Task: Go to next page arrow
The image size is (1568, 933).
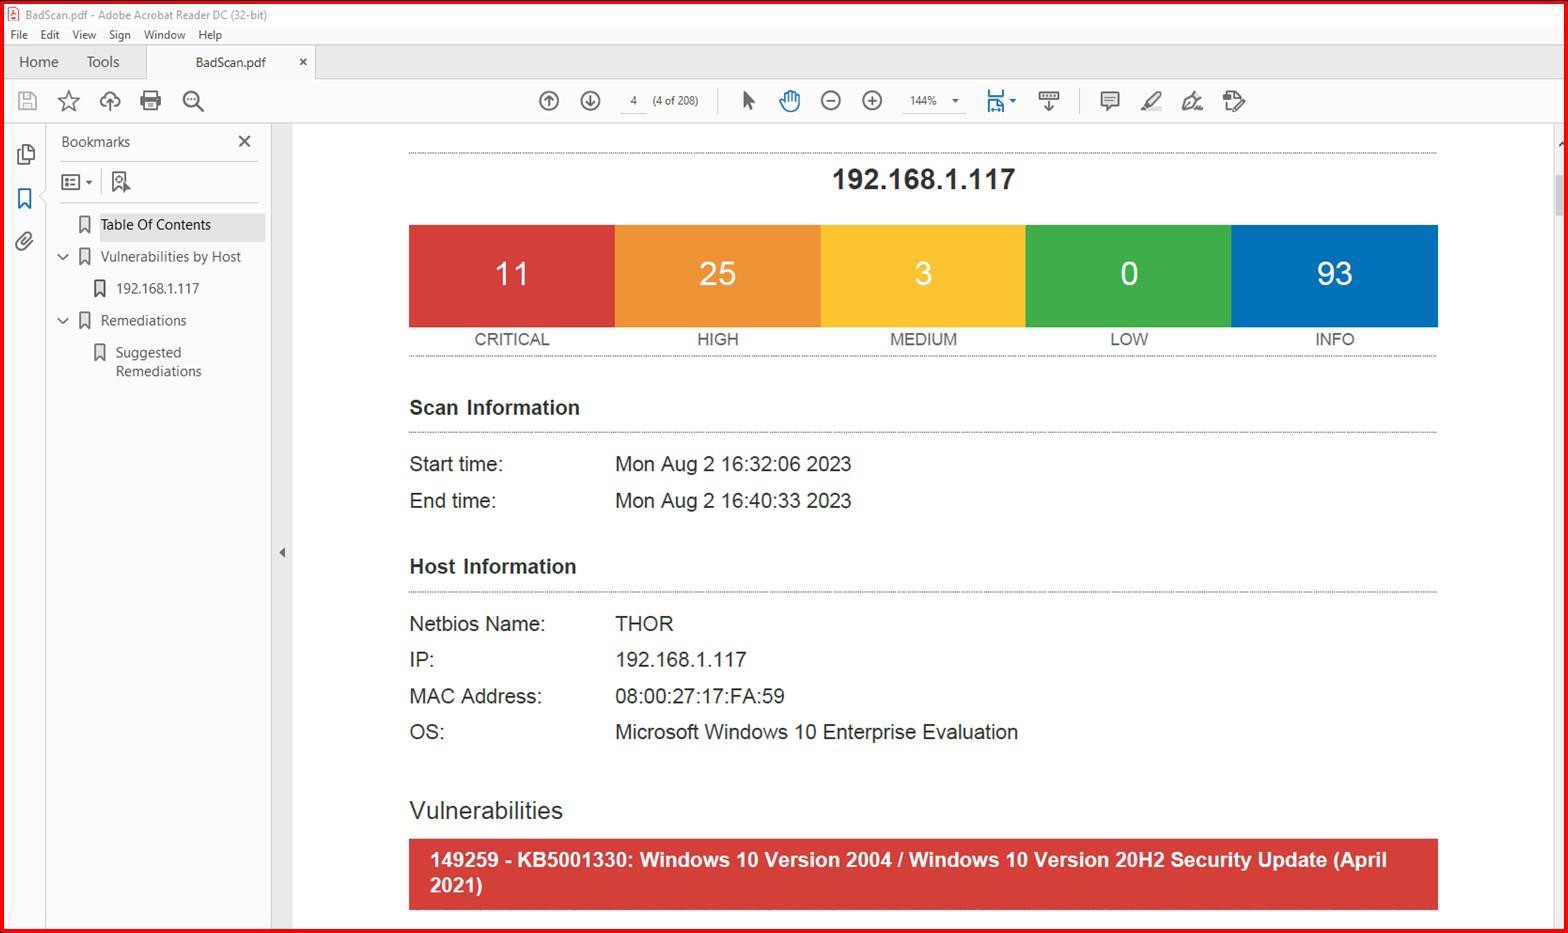Action: tap(590, 101)
